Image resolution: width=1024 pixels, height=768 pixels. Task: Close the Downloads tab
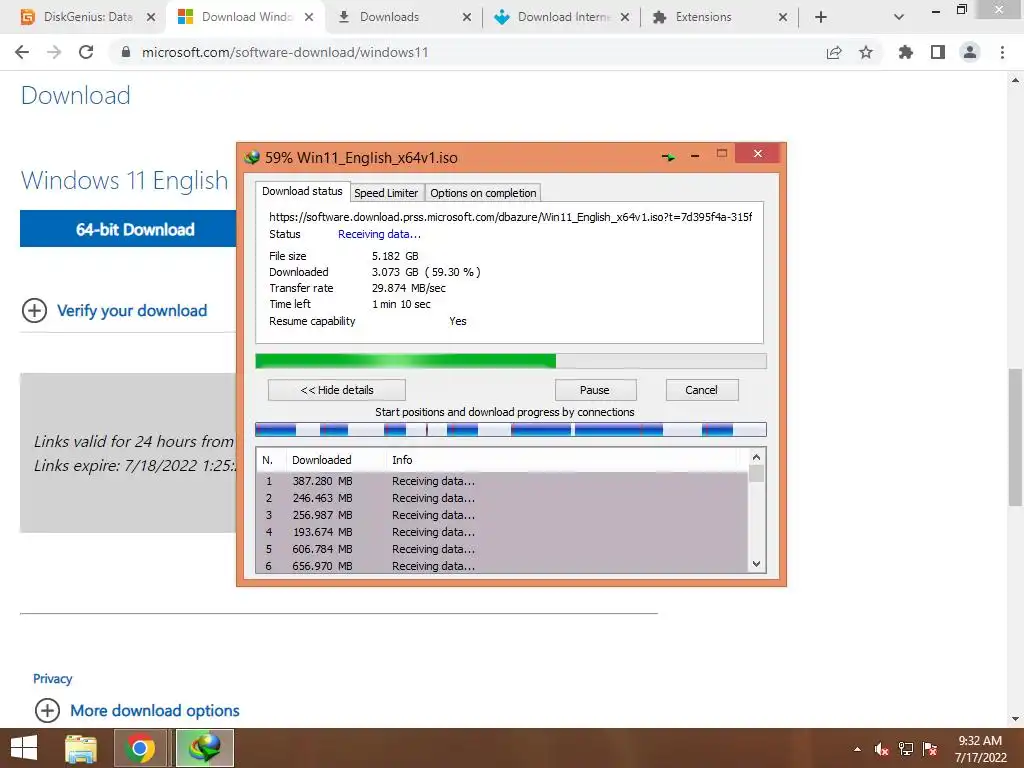(467, 17)
